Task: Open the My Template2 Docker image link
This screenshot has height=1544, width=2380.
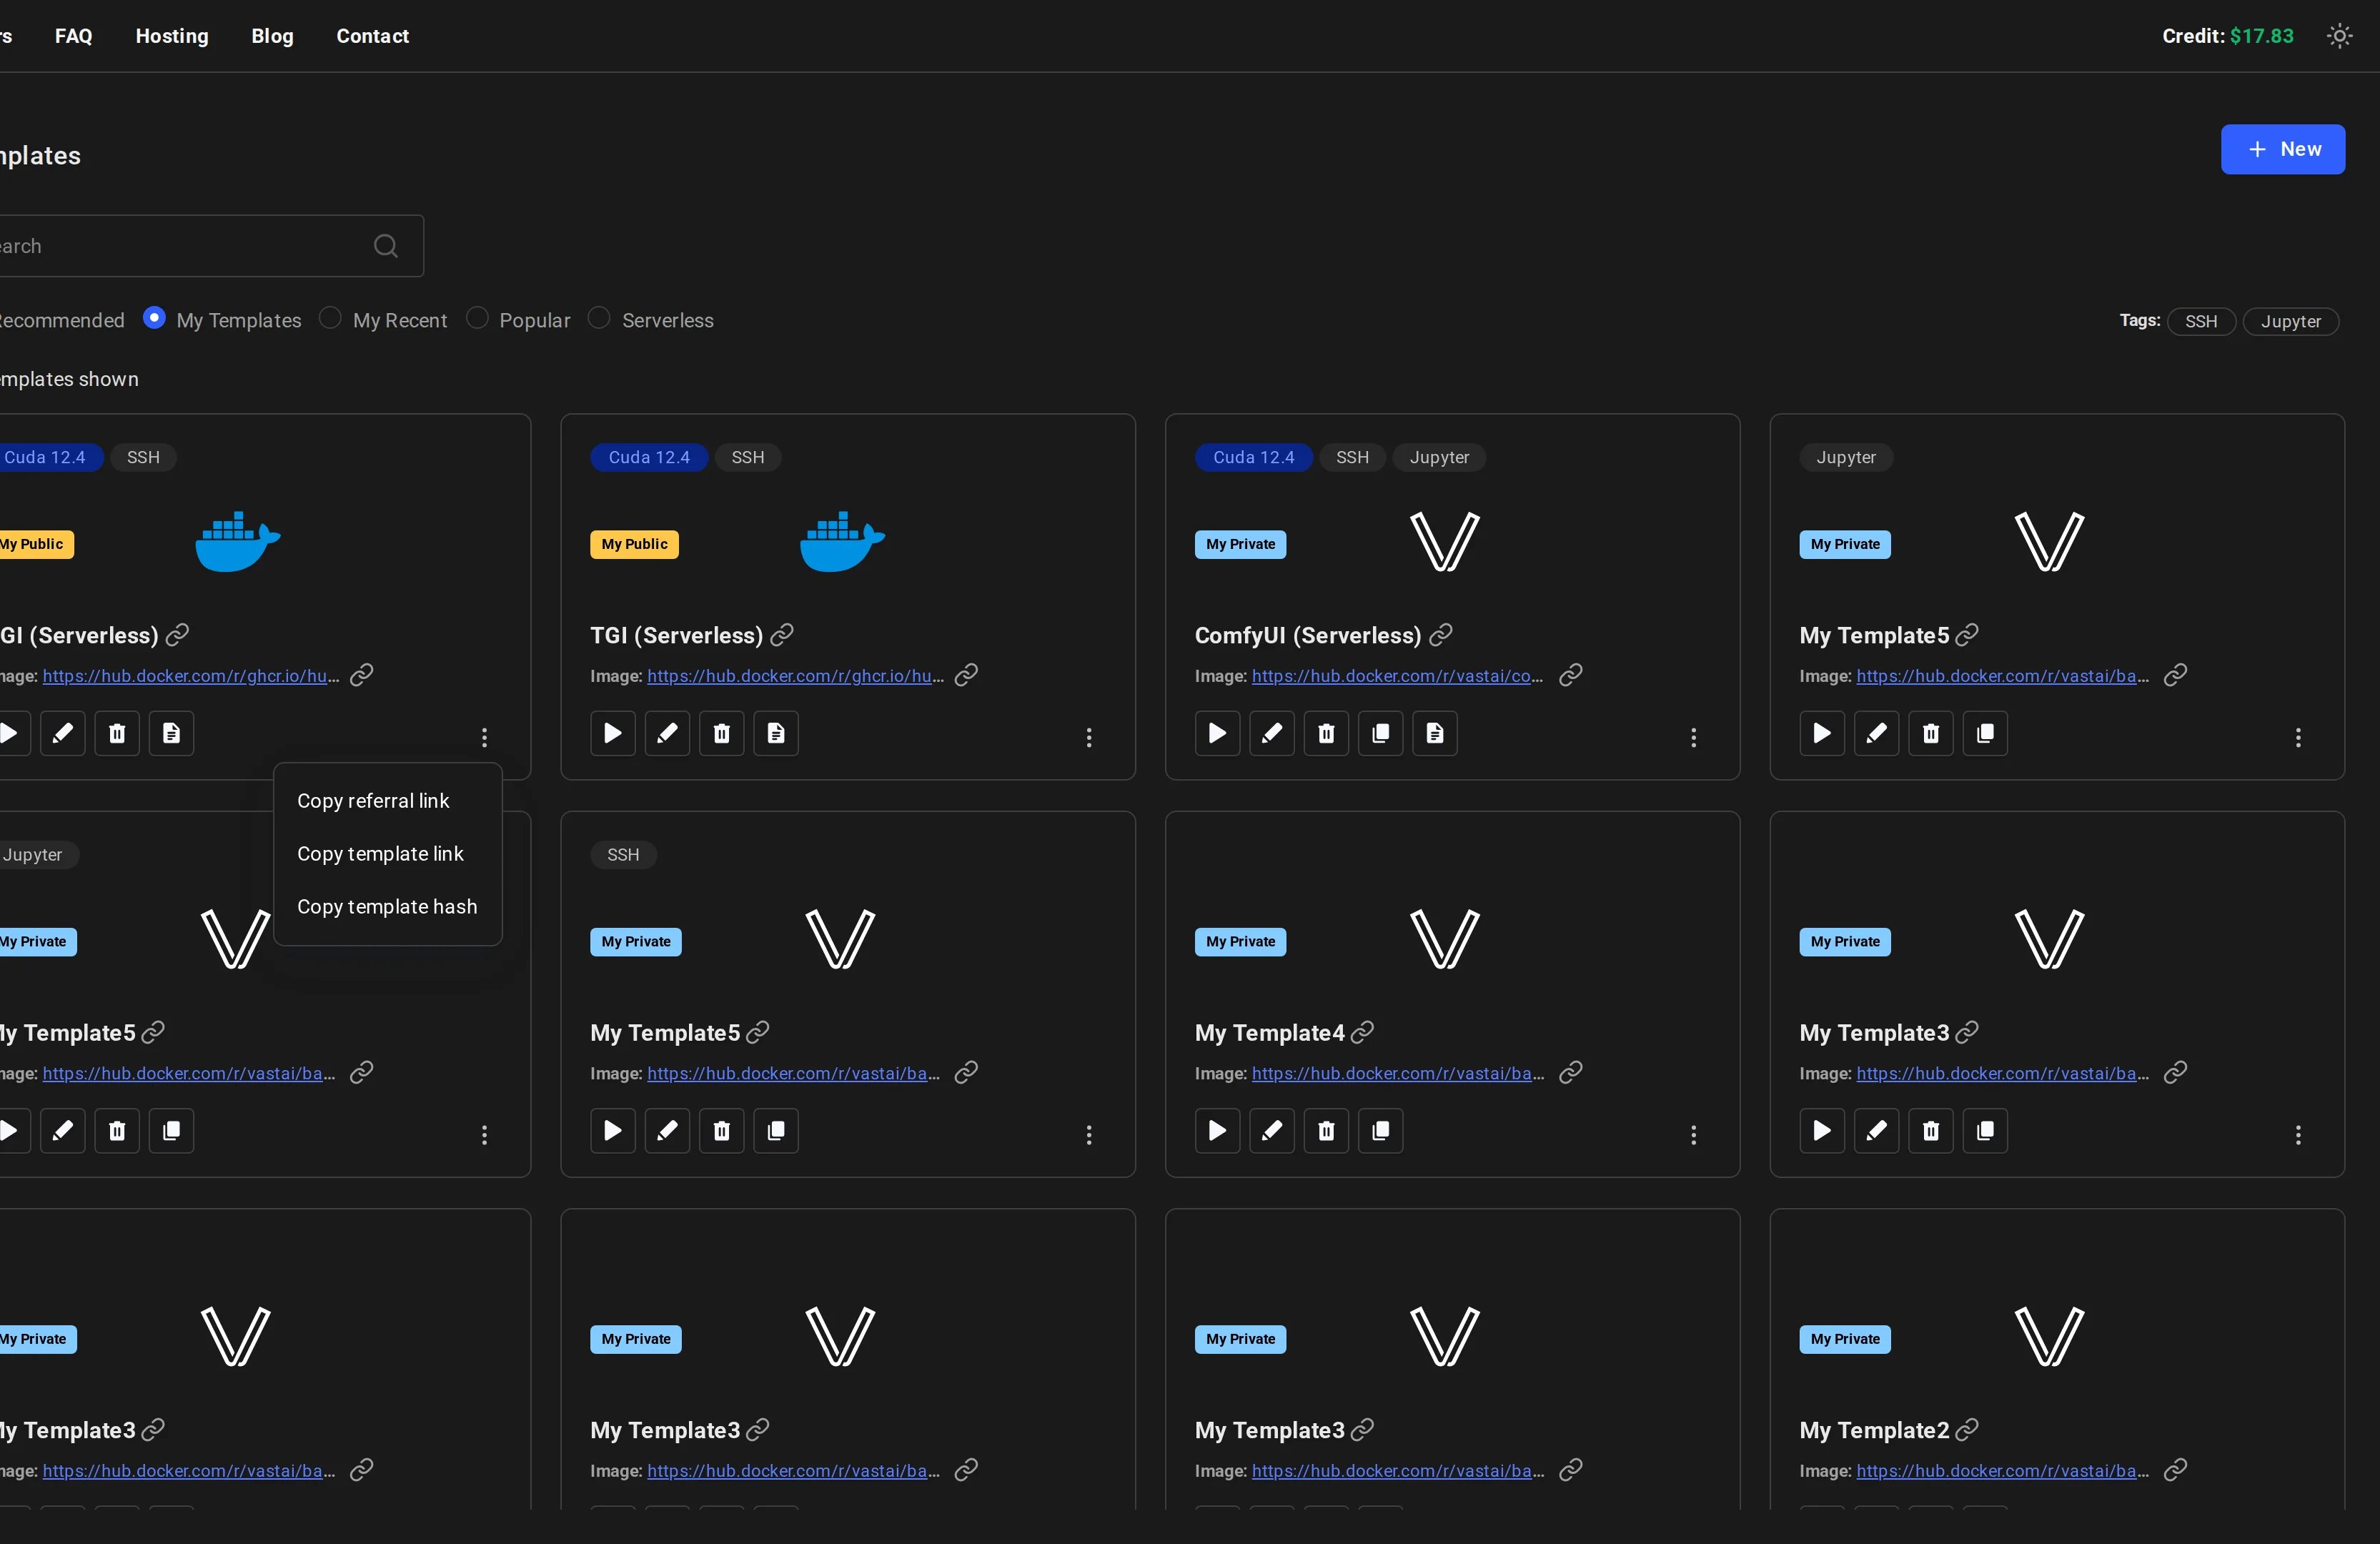Action: tap(2002, 1471)
